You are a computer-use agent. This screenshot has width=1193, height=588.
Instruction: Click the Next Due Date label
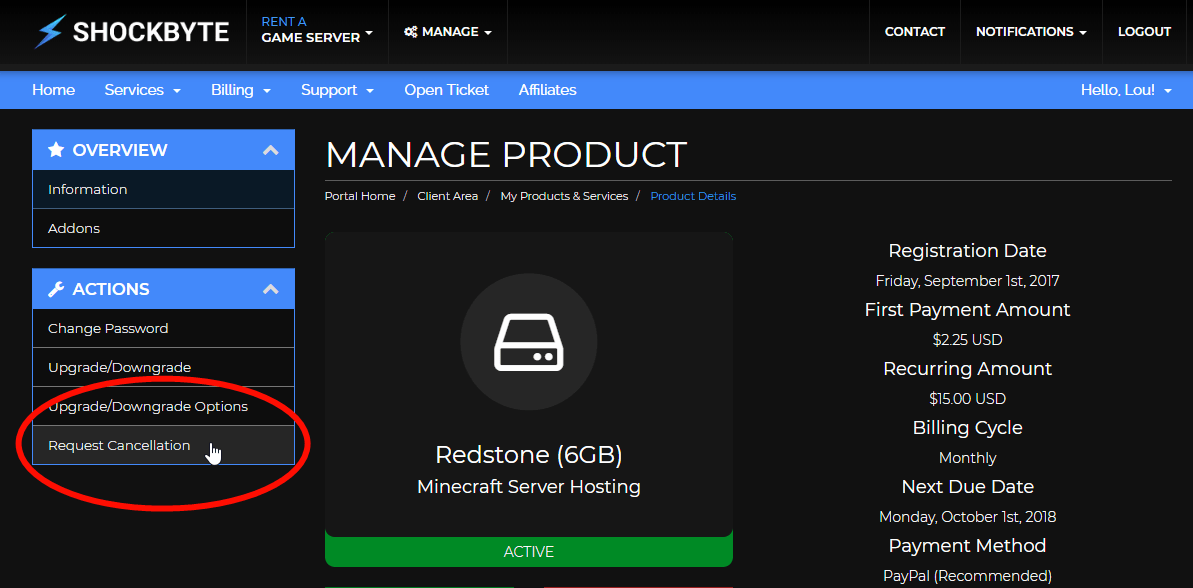(967, 486)
